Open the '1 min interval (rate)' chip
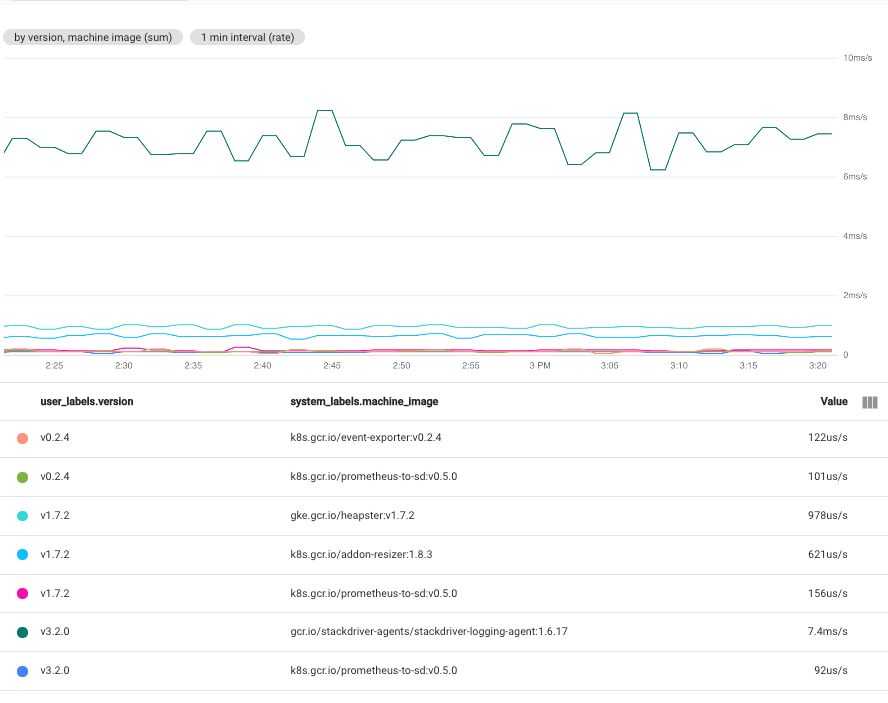The height and width of the screenshot is (703, 888). click(x=246, y=37)
